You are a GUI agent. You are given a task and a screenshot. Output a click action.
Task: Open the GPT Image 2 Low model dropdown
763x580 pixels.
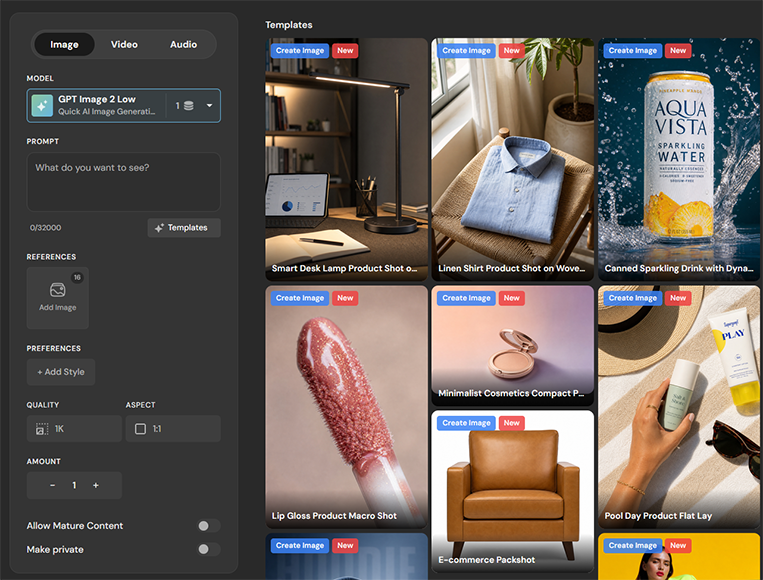(x=124, y=105)
